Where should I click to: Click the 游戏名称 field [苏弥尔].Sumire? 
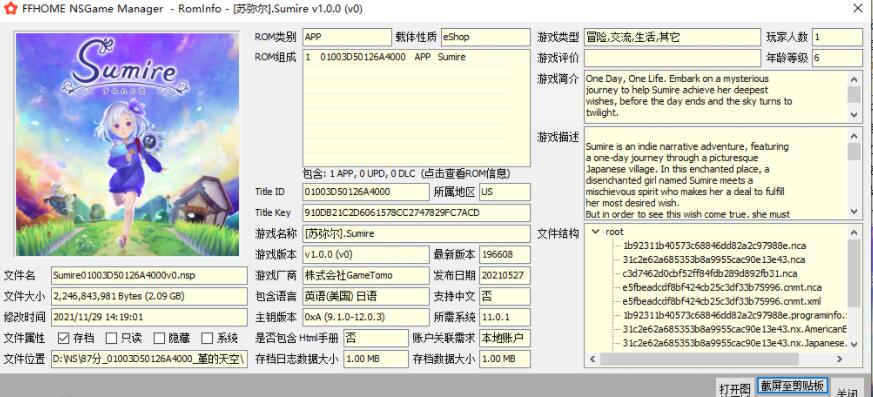(x=416, y=234)
